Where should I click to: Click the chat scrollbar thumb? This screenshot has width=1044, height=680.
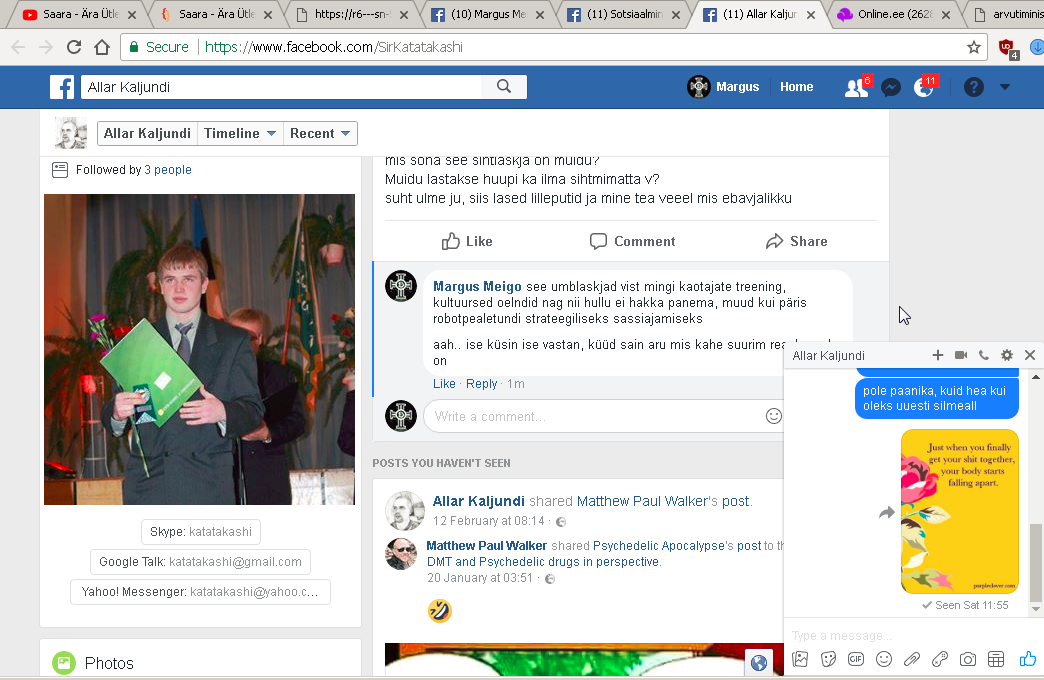tap(1035, 562)
